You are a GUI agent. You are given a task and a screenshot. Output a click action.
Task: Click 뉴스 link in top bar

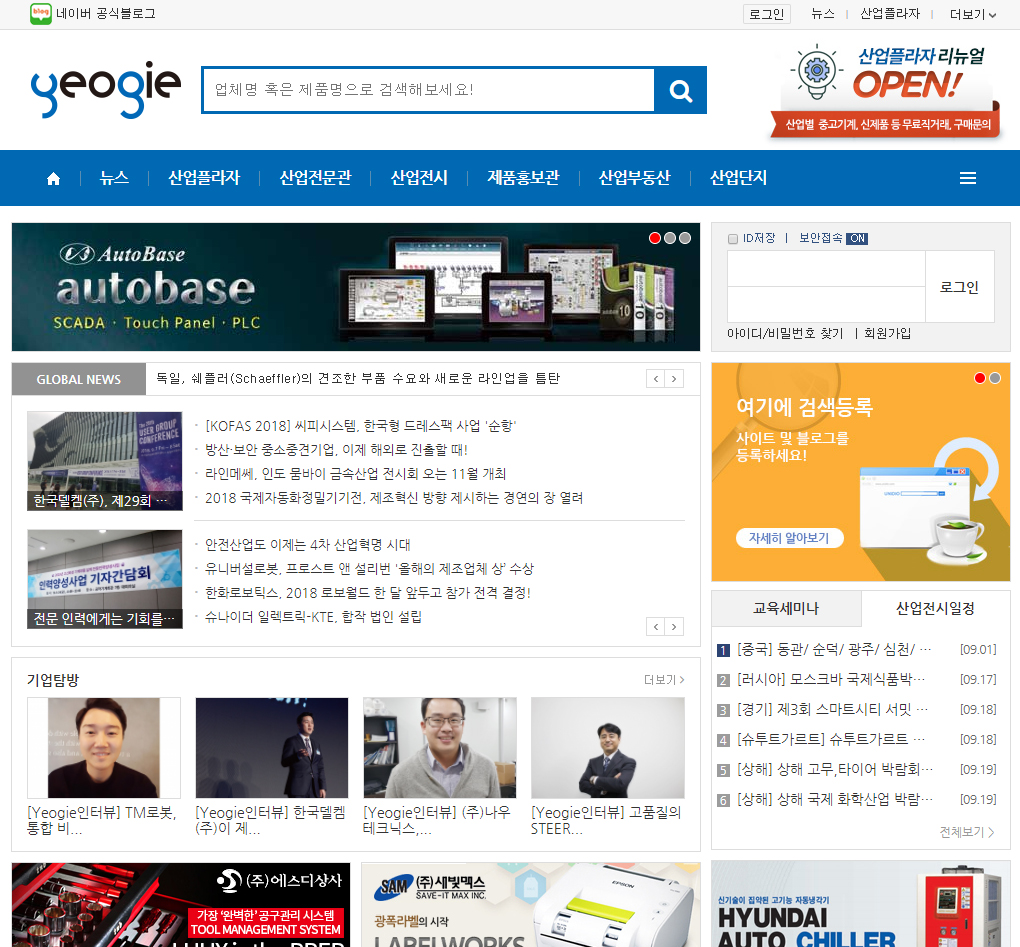pos(823,14)
